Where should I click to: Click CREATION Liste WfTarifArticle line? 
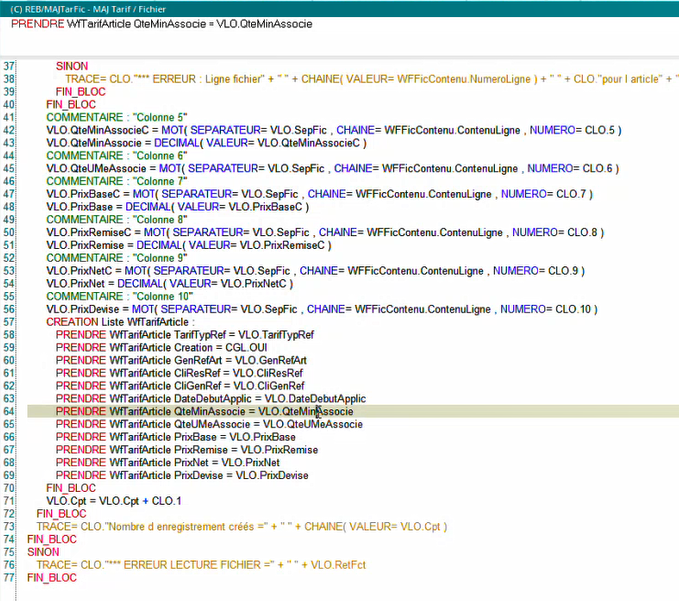coord(120,322)
